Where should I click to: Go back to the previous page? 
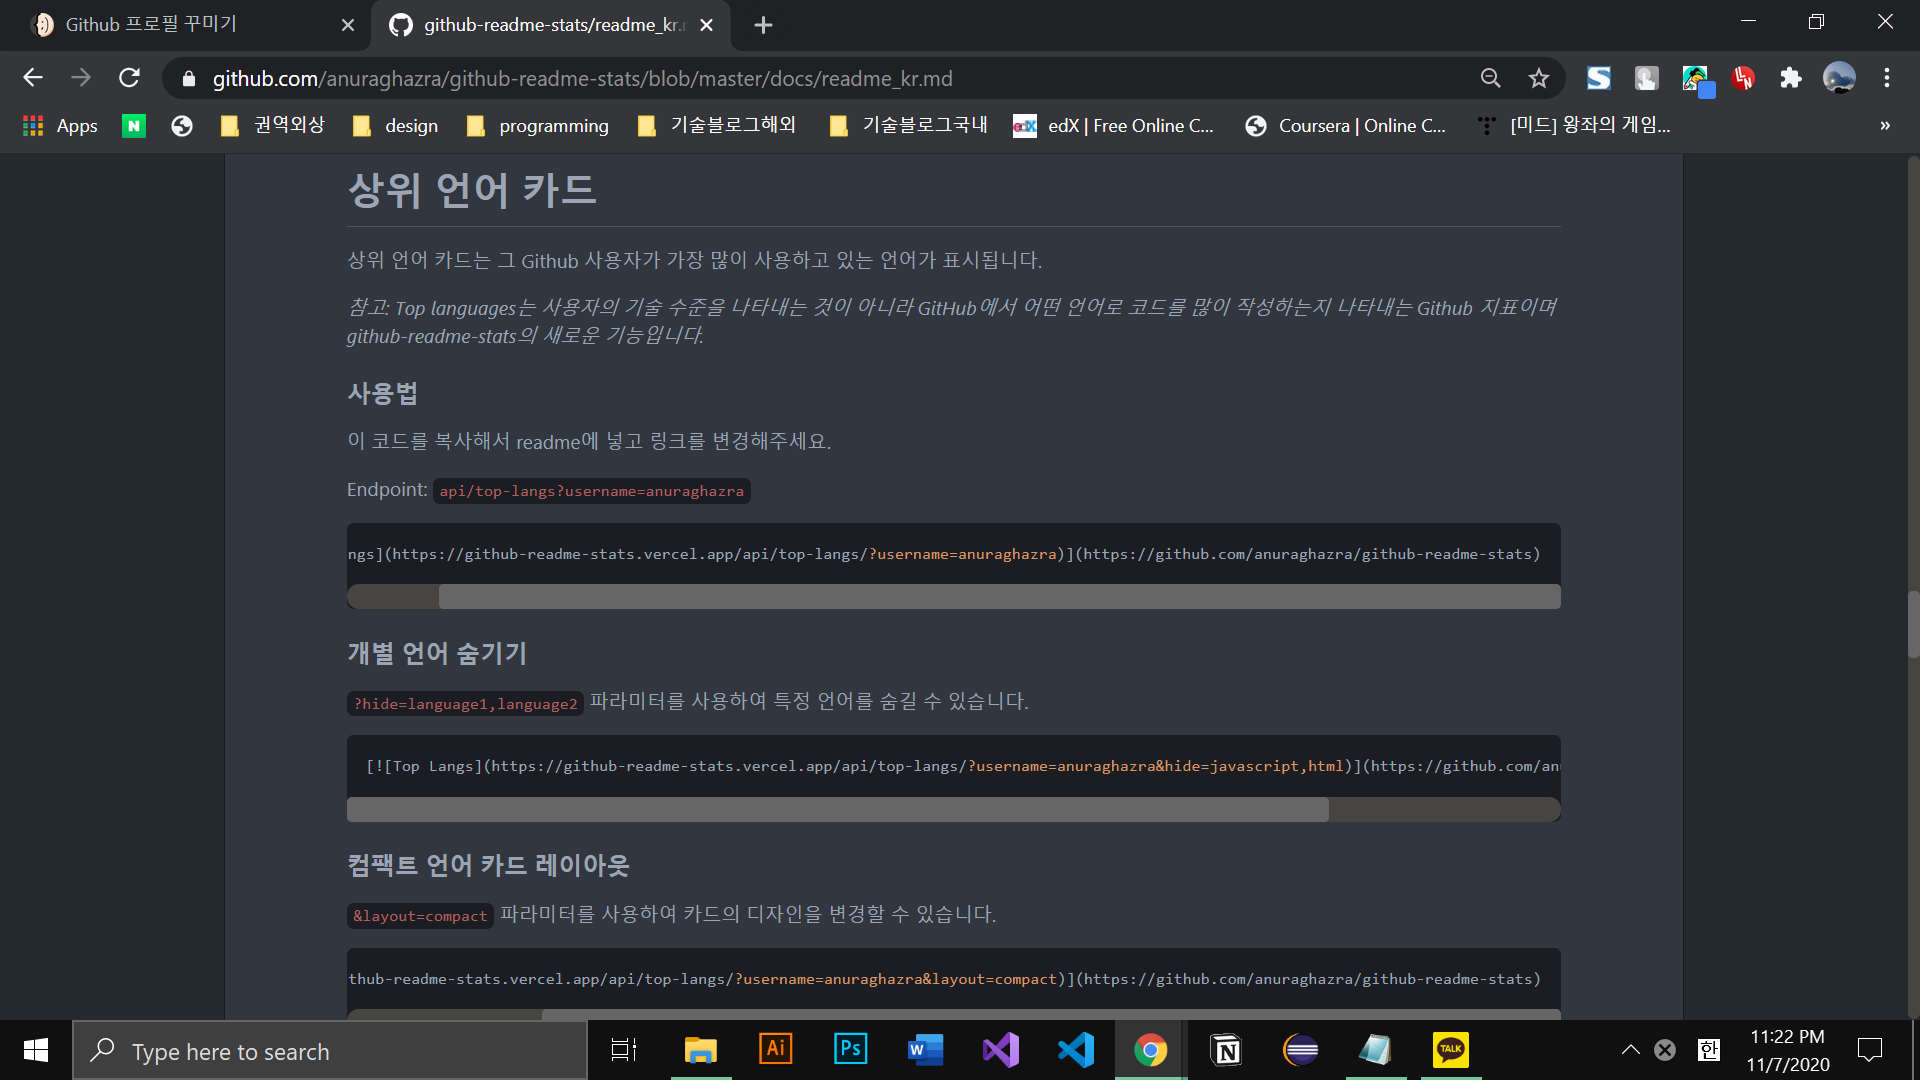33,78
